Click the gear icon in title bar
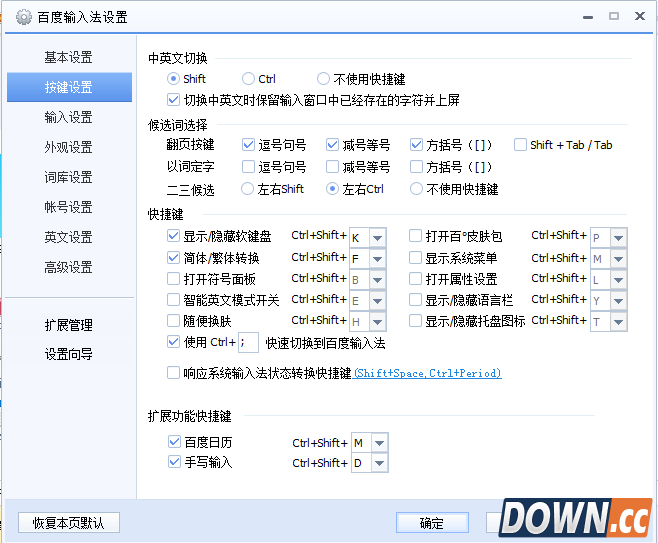This screenshot has width=658, height=543. (24, 17)
